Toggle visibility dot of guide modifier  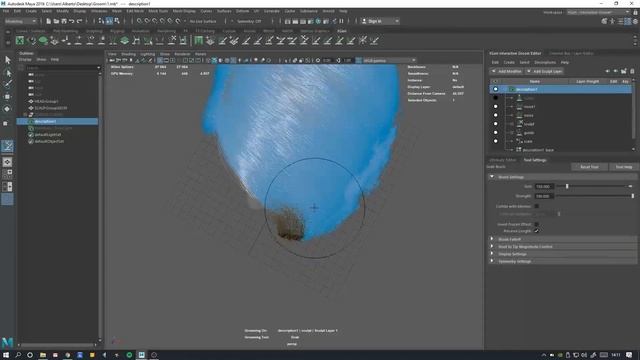click(x=496, y=133)
